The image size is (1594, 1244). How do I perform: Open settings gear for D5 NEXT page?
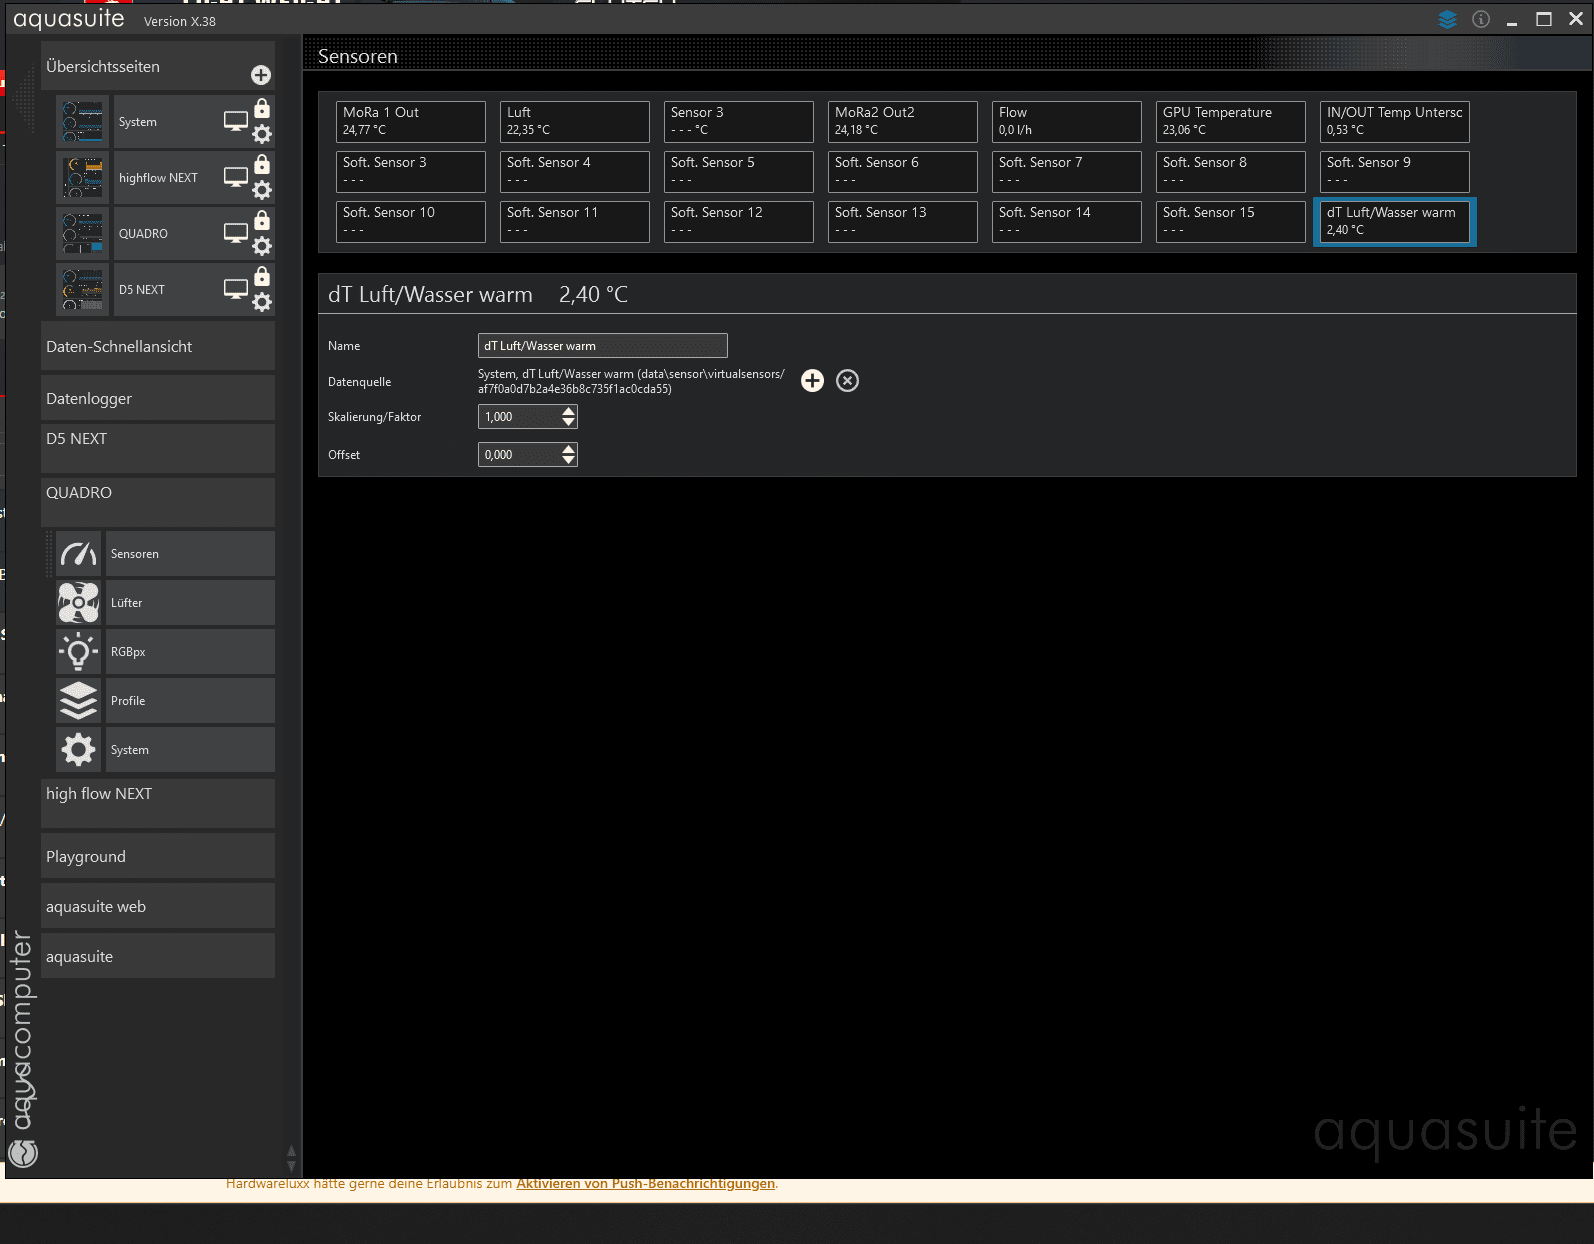tap(262, 302)
